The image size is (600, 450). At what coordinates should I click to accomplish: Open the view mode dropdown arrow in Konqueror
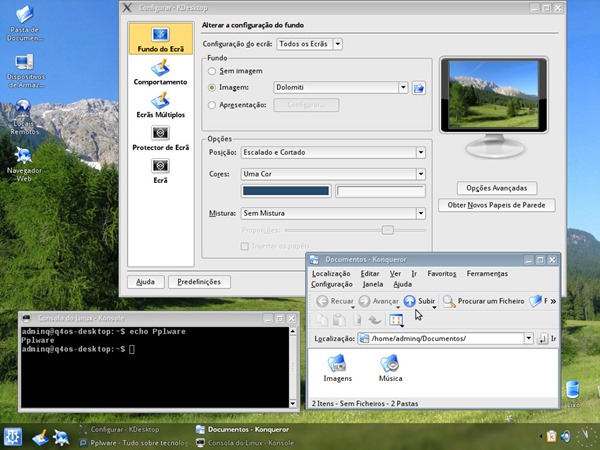click(x=402, y=326)
